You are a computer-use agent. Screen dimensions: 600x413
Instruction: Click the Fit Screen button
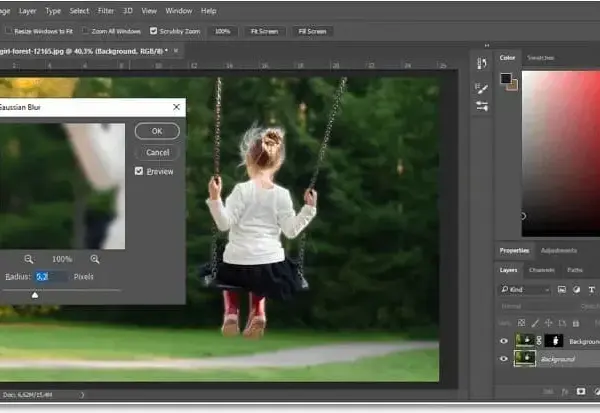[x=264, y=31]
